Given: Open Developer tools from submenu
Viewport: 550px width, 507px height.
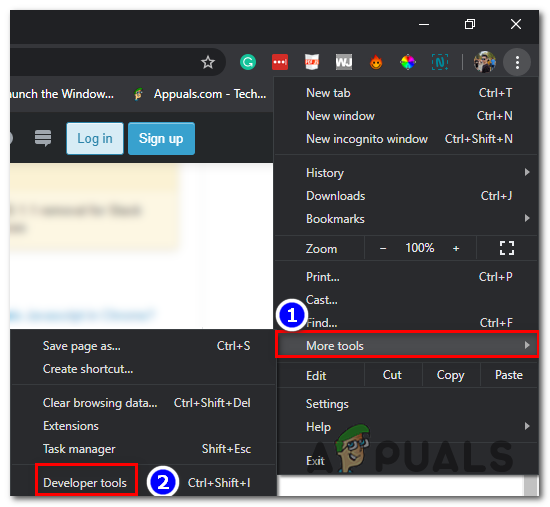Looking at the screenshot, I should (144, 483).
